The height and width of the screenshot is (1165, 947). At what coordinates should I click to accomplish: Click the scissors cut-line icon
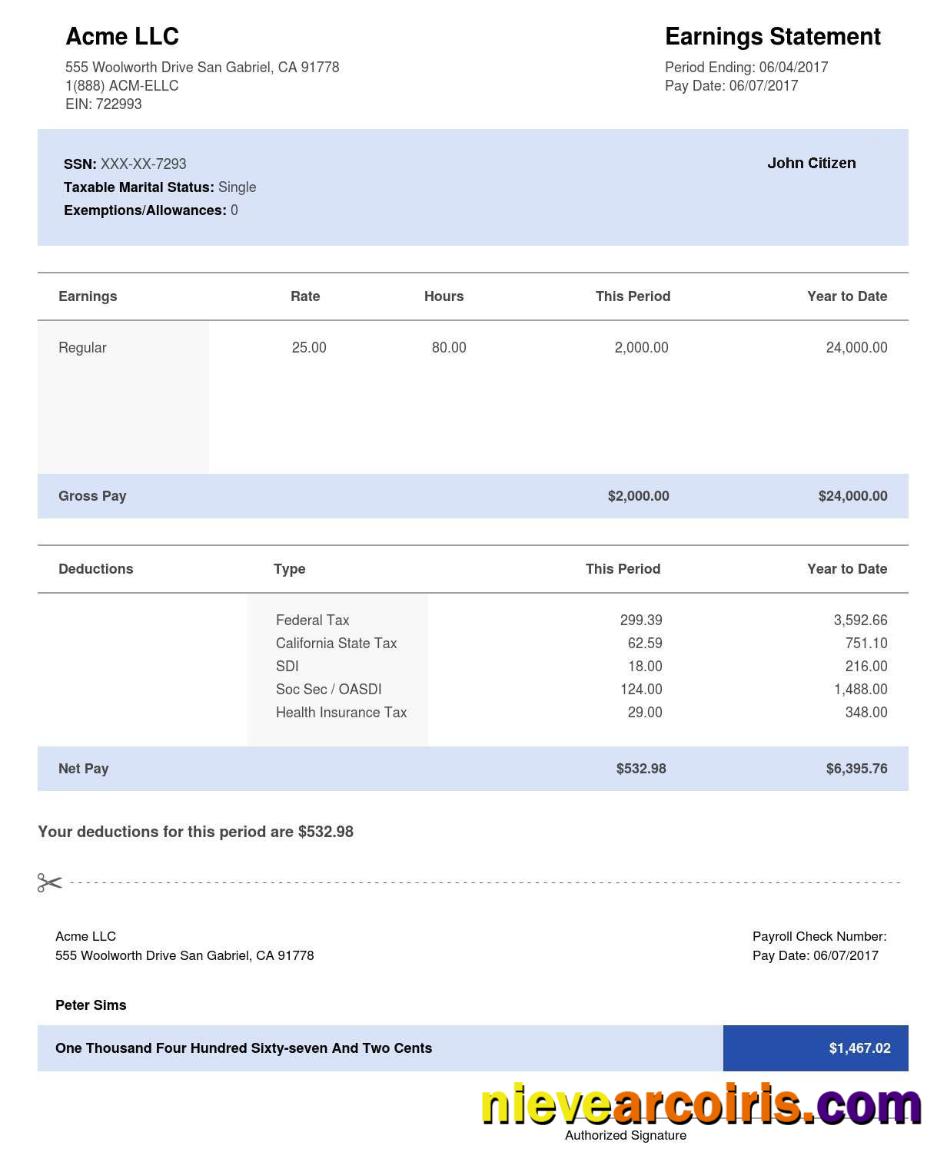(49, 882)
